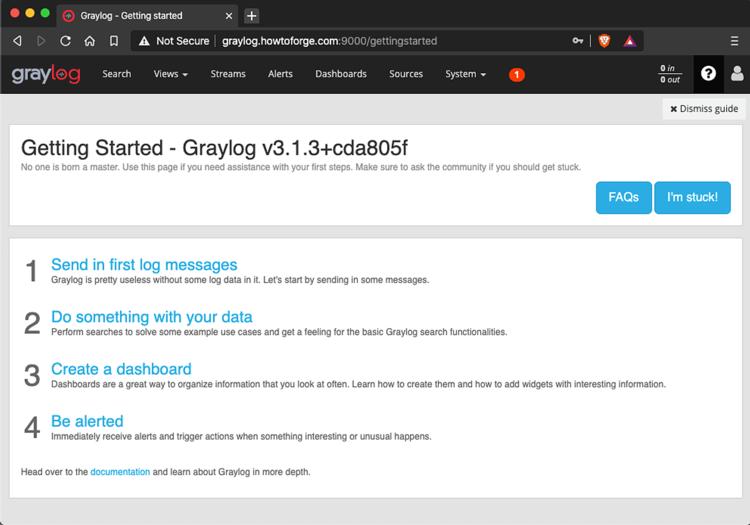The width and height of the screenshot is (750, 525).
Task: Go to the Streams page
Action: point(228,74)
